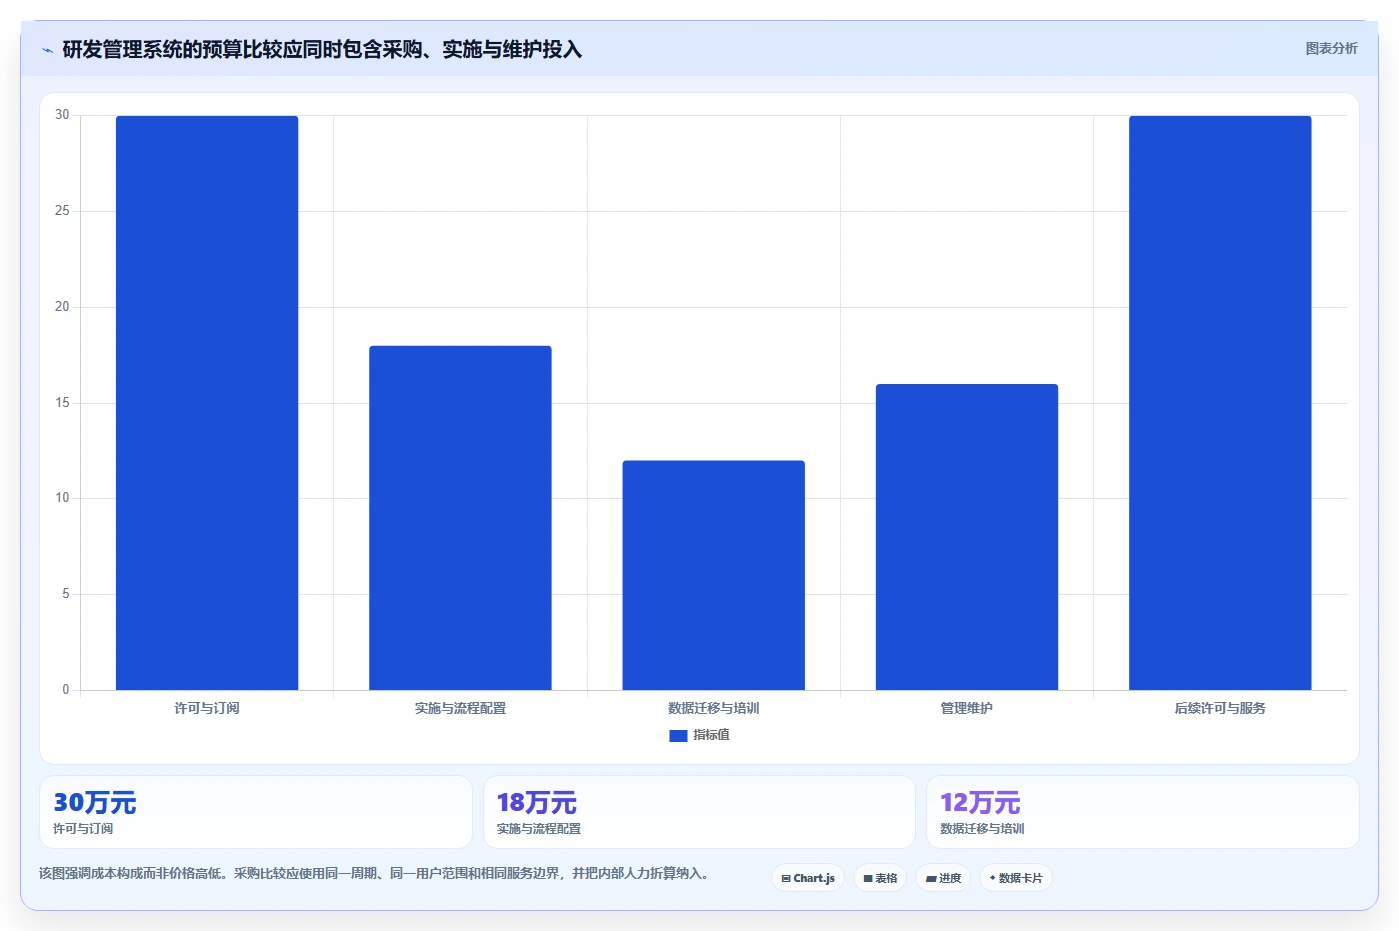Open the 18万元 实施与流程配置 data card
Image resolution: width=1399 pixels, height=931 pixels.
(699, 812)
